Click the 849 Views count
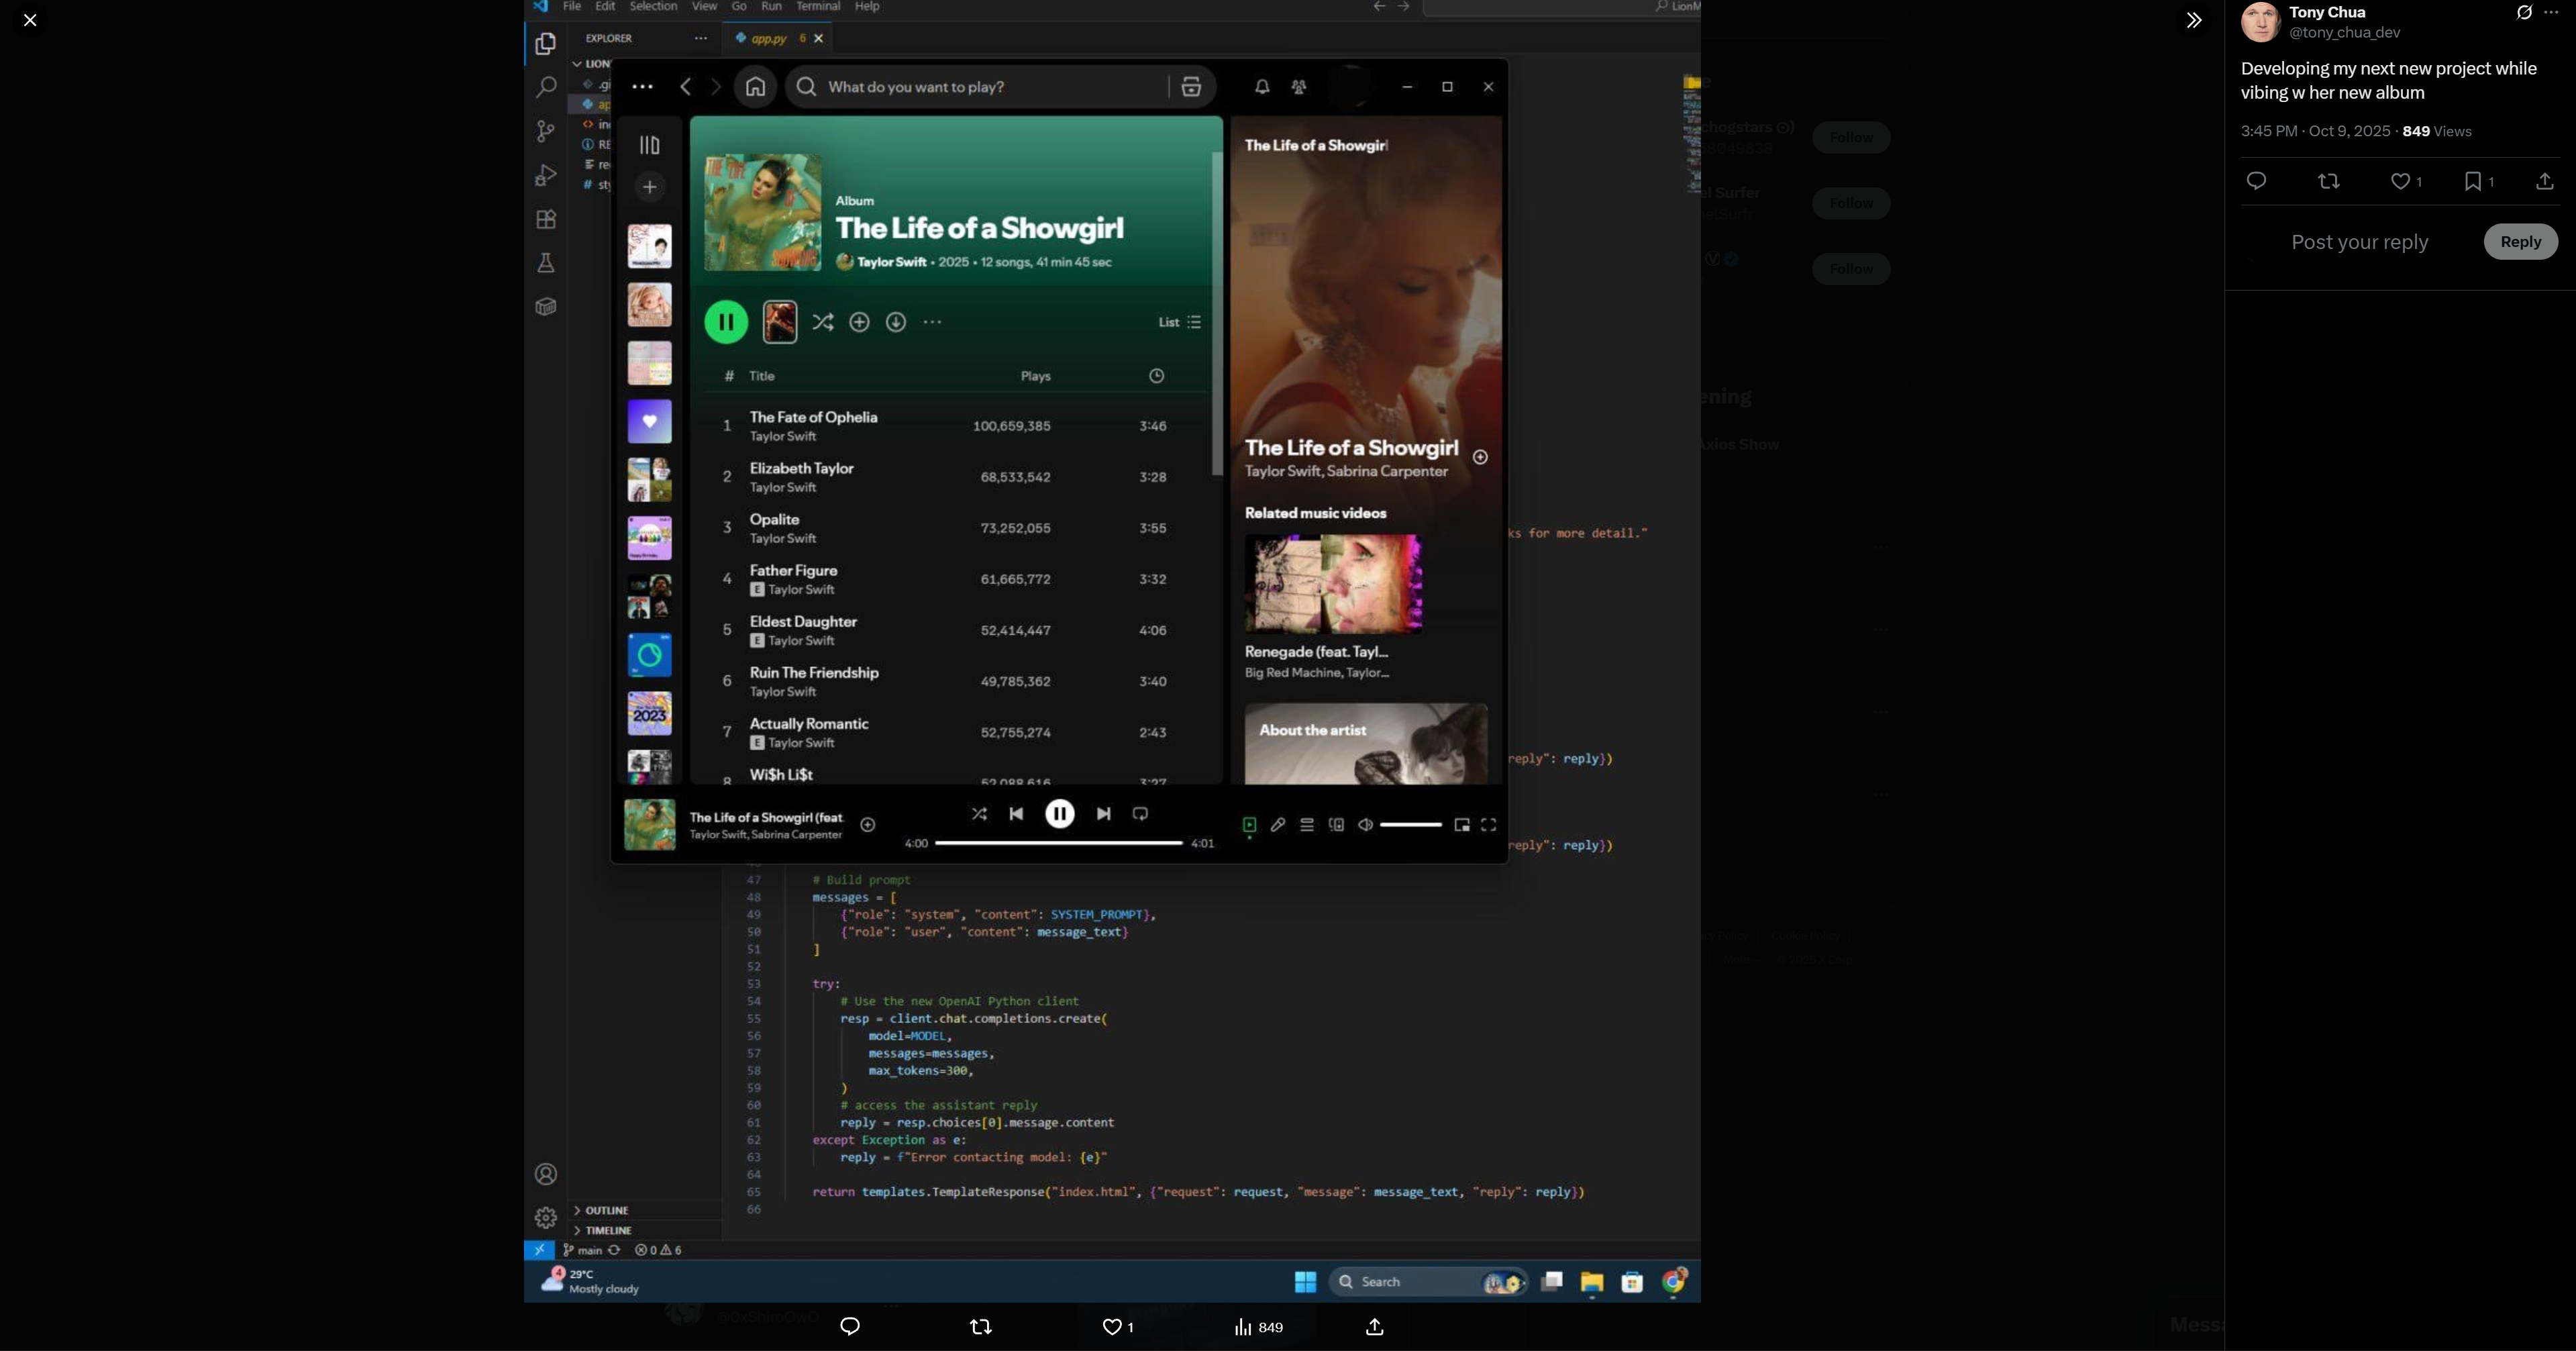 click(2436, 131)
